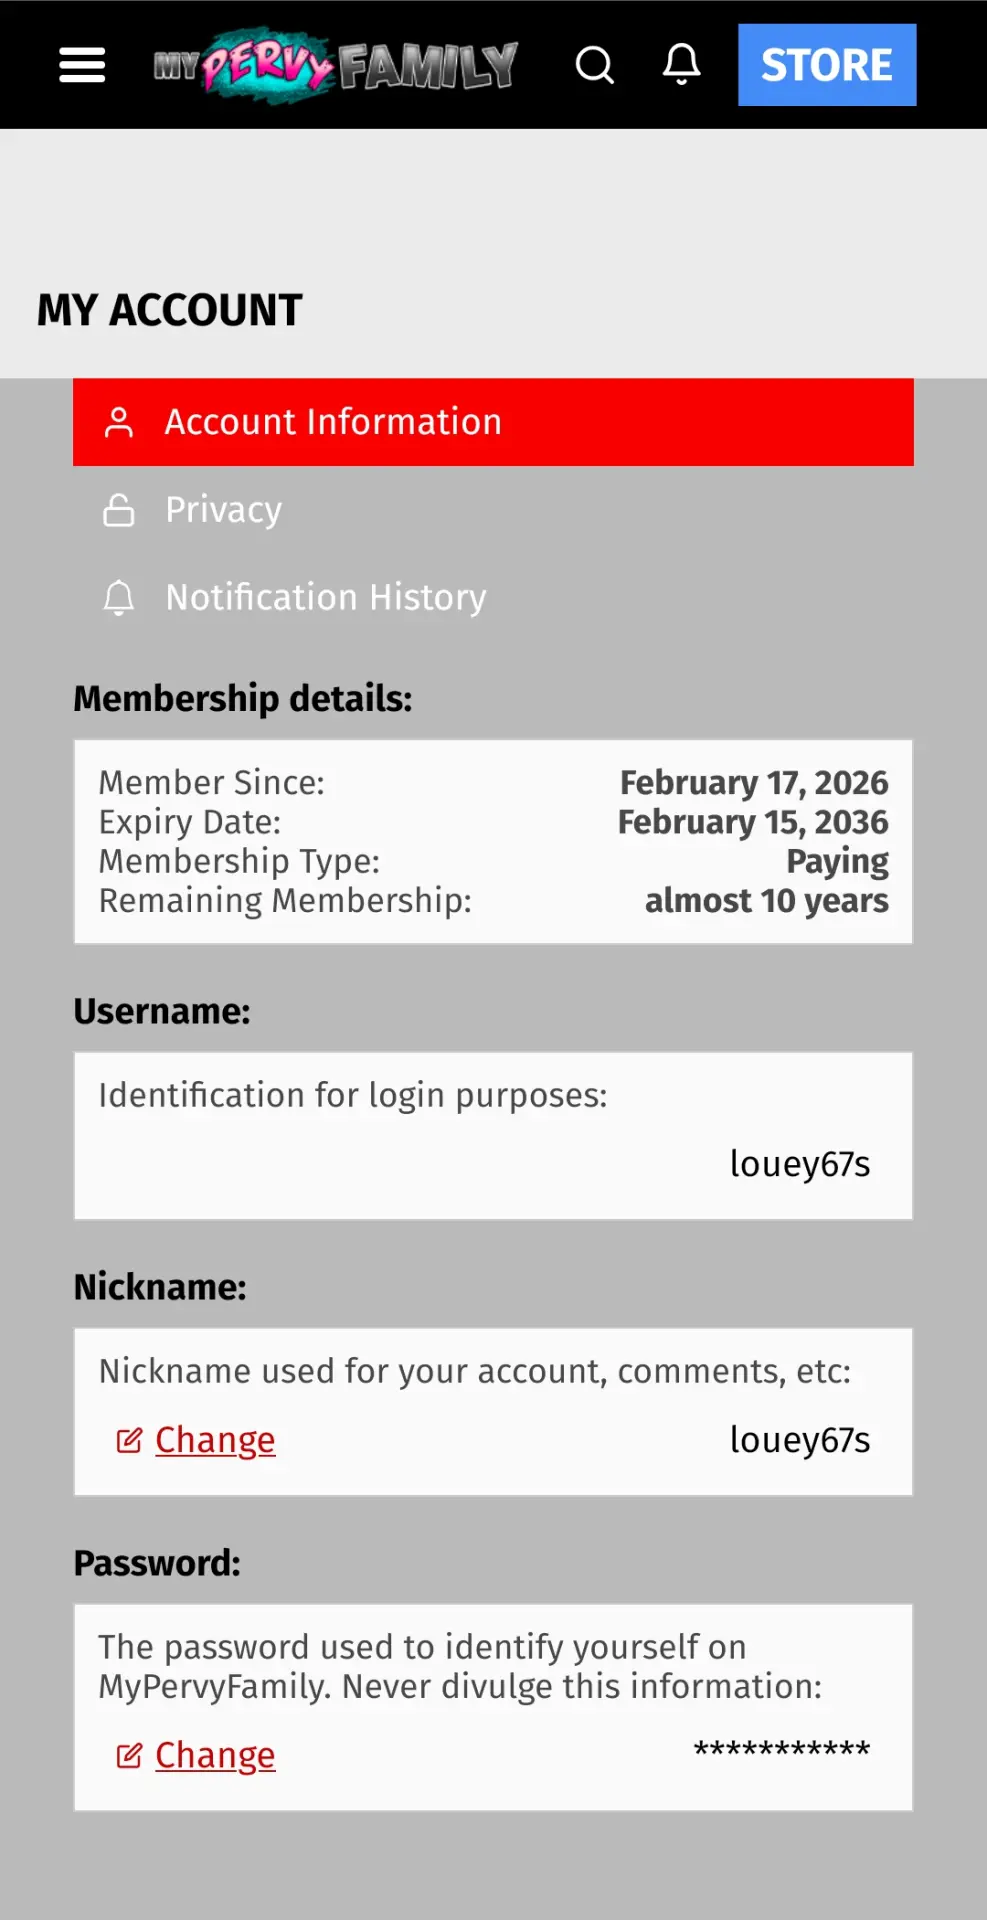Open the hamburger menu icon

[x=82, y=65]
